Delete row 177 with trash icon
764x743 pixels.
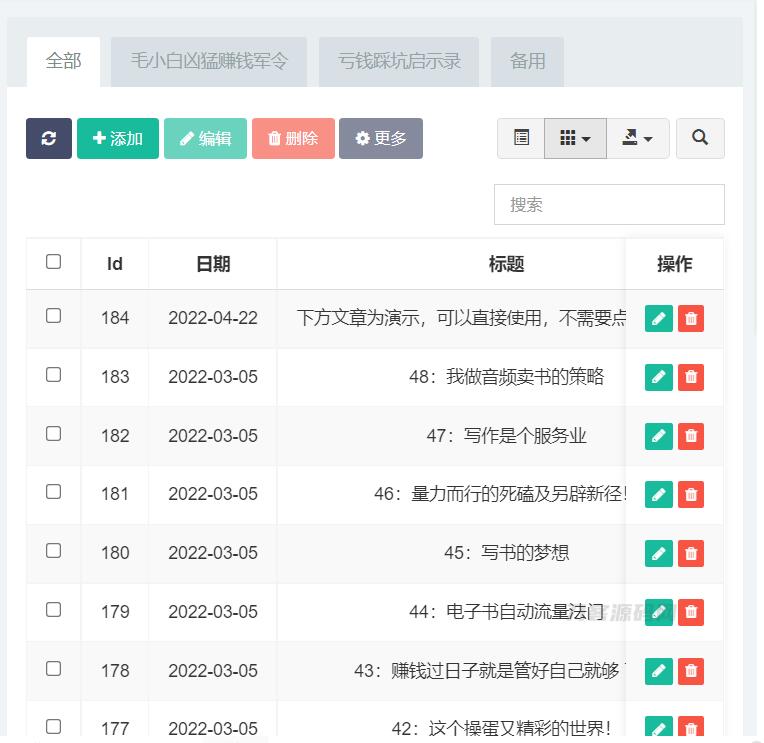coord(691,727)
